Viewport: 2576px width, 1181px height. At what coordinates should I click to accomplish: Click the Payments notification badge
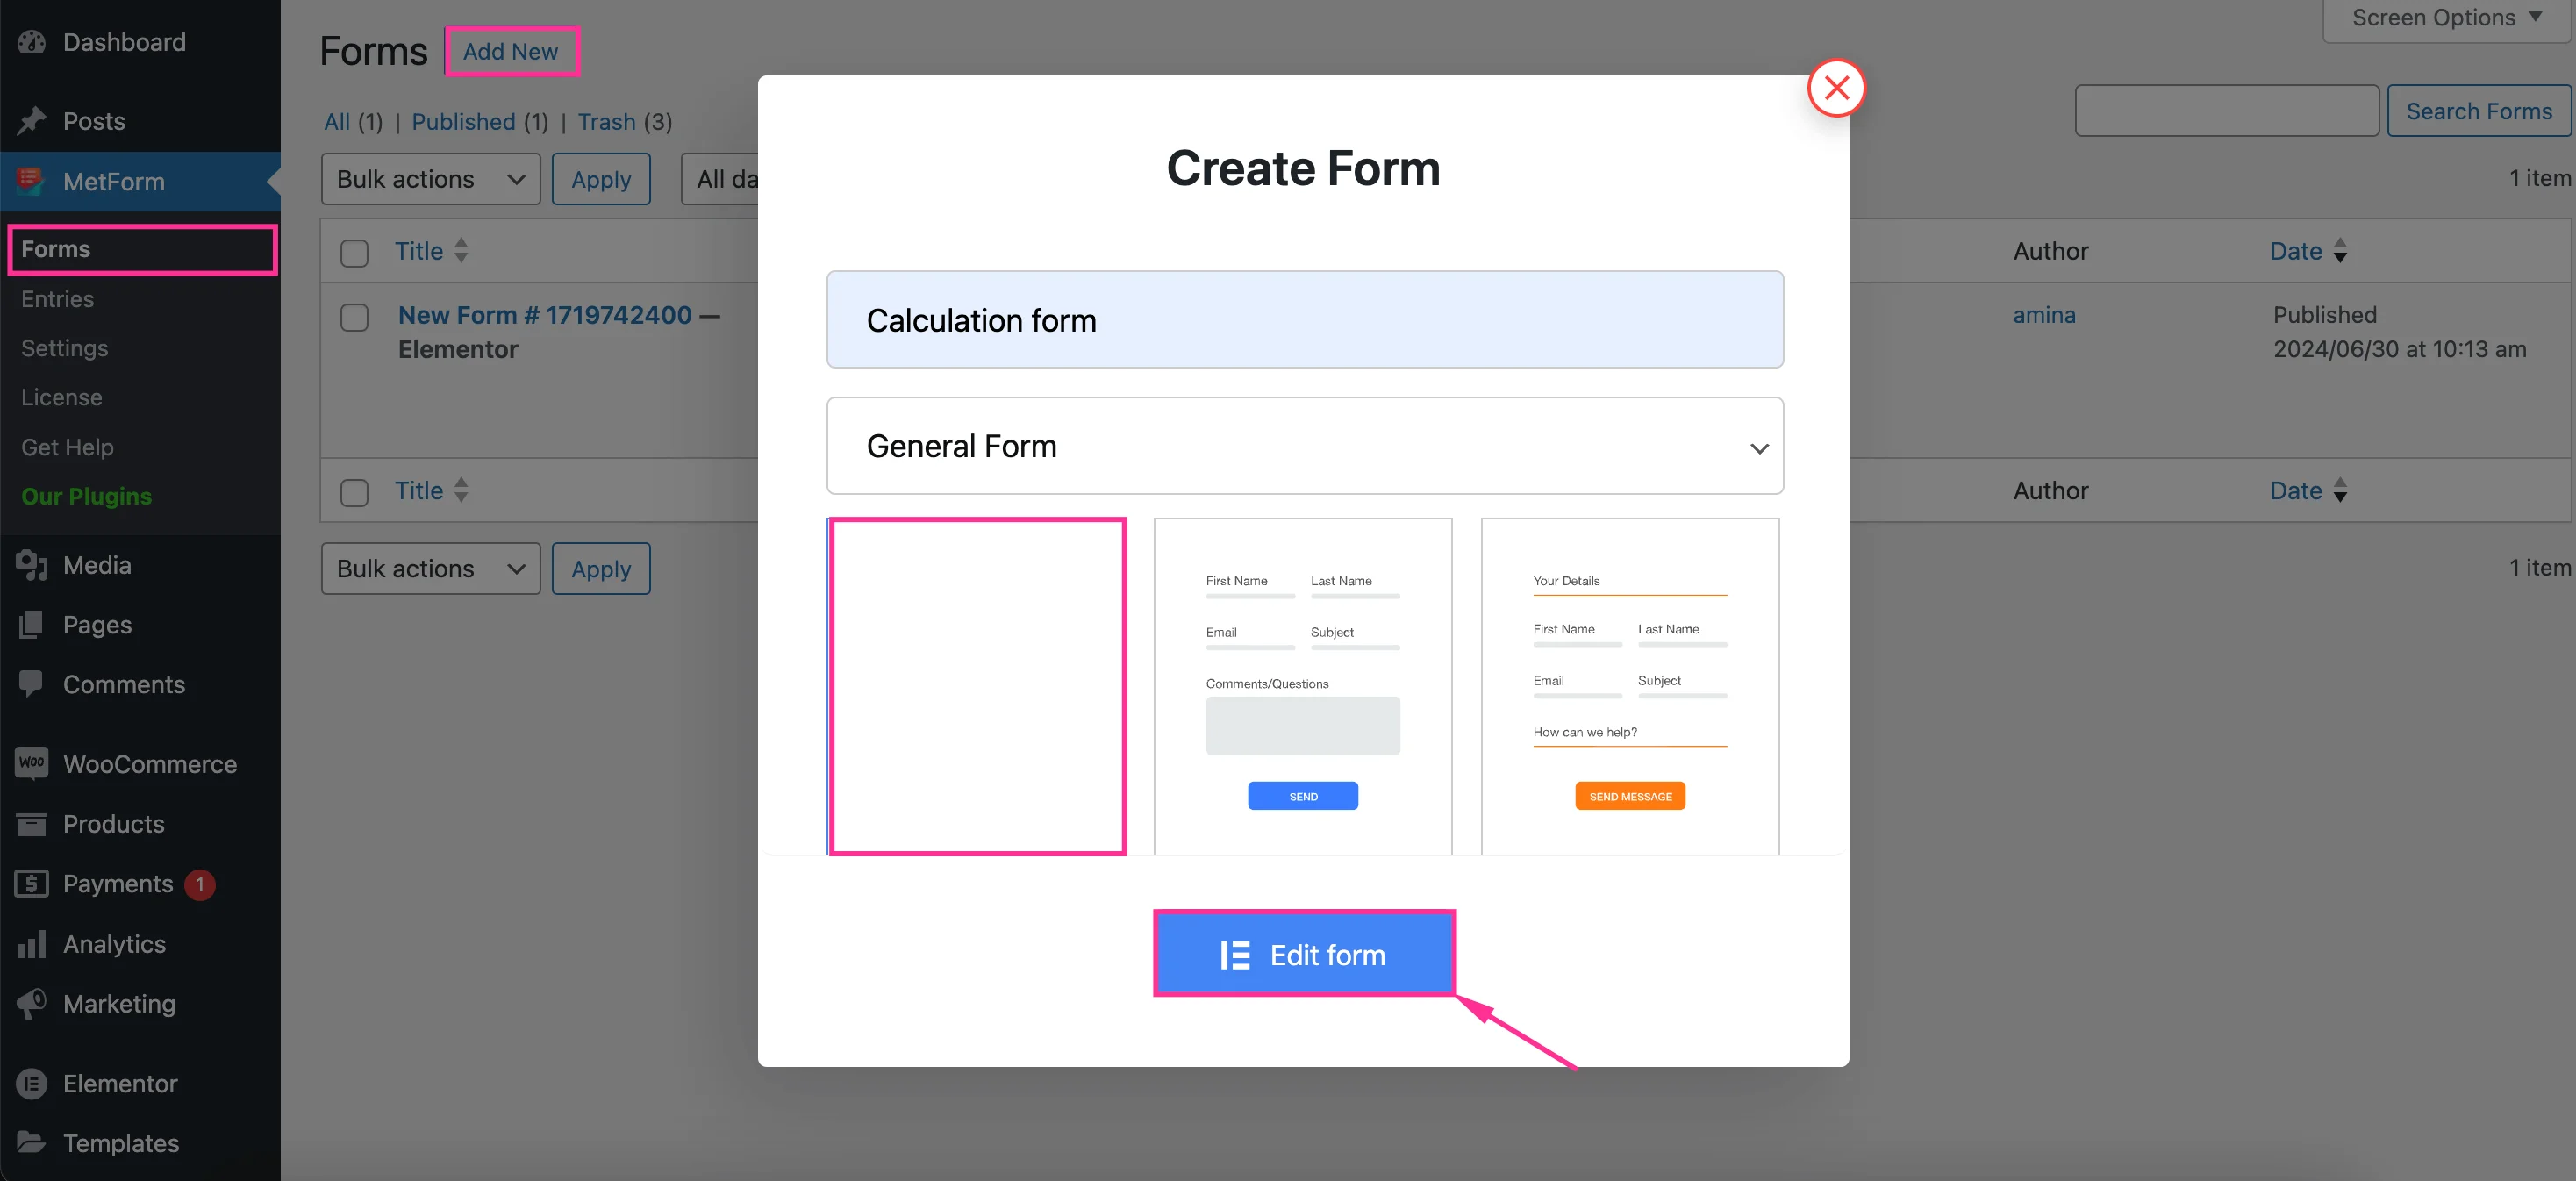(x=200, y=885)
